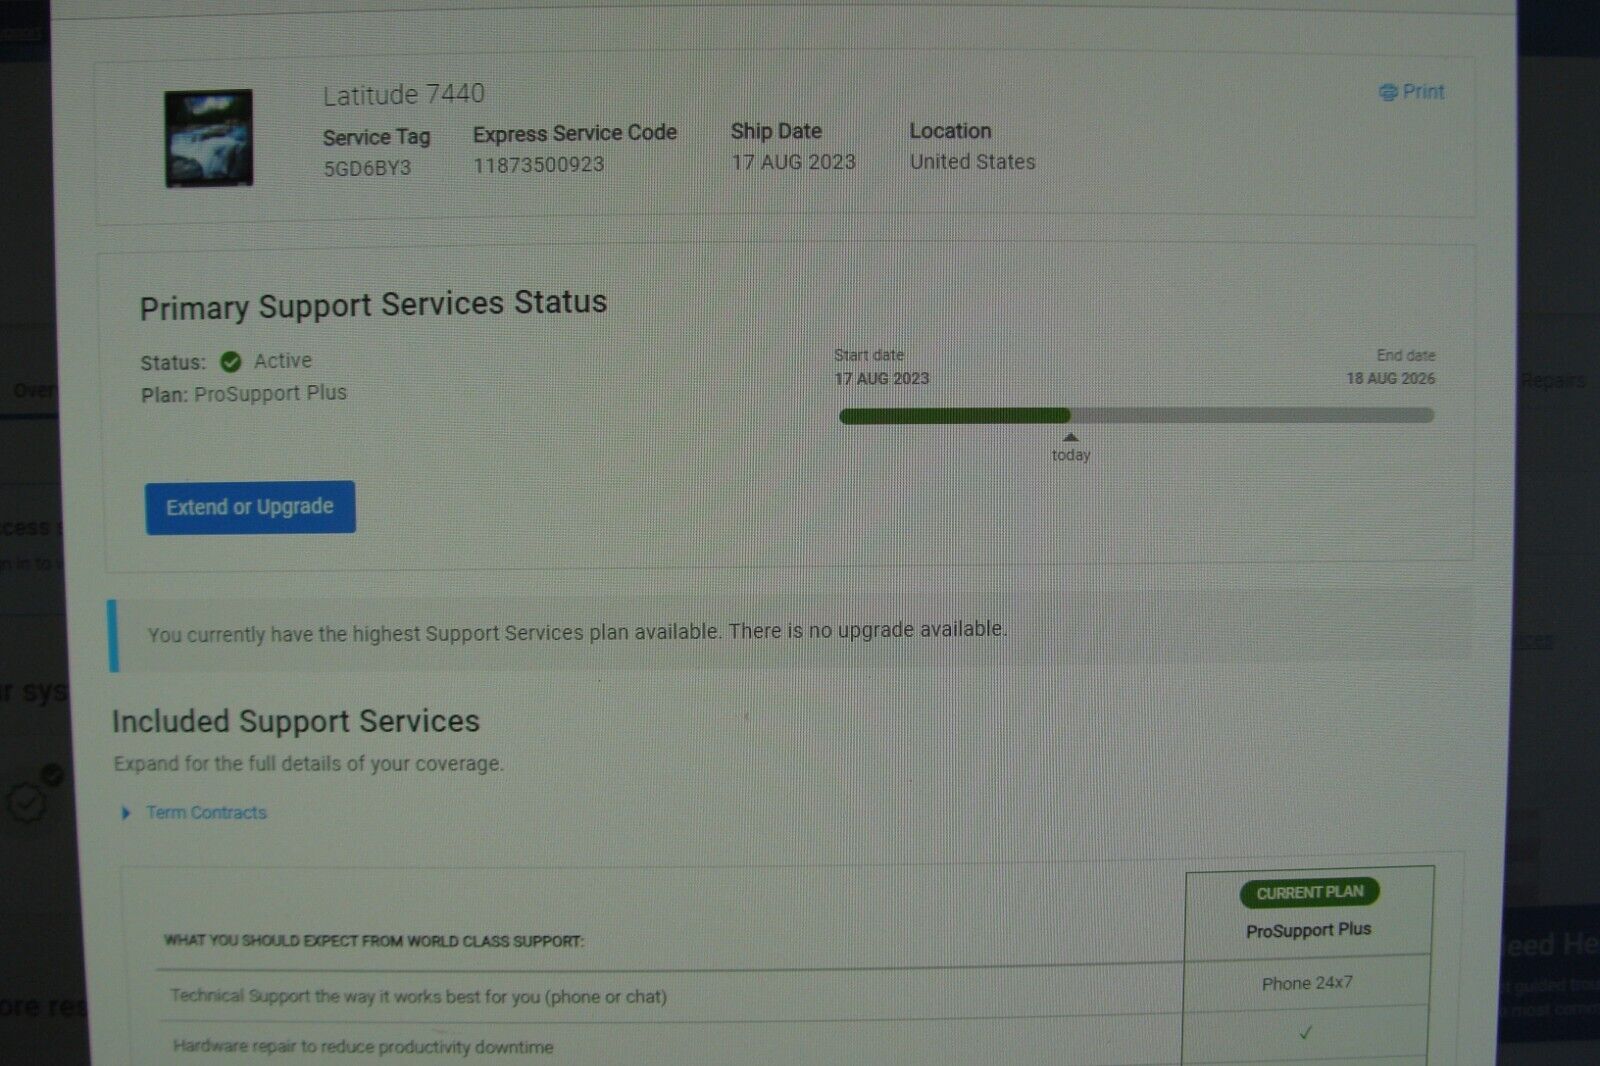Open the Term Contracts link
The height and width of the screenshot is (1066, 1600).
click(x=206, y=813)
